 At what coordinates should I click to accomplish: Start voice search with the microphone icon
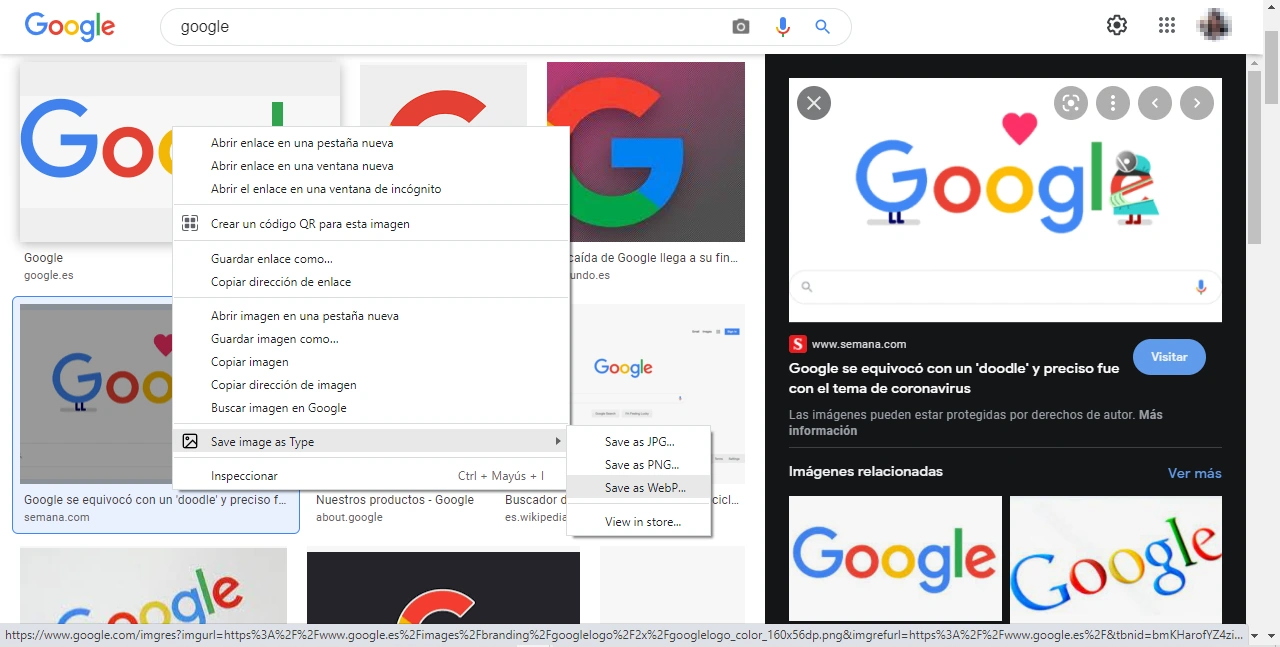(783, 27)
